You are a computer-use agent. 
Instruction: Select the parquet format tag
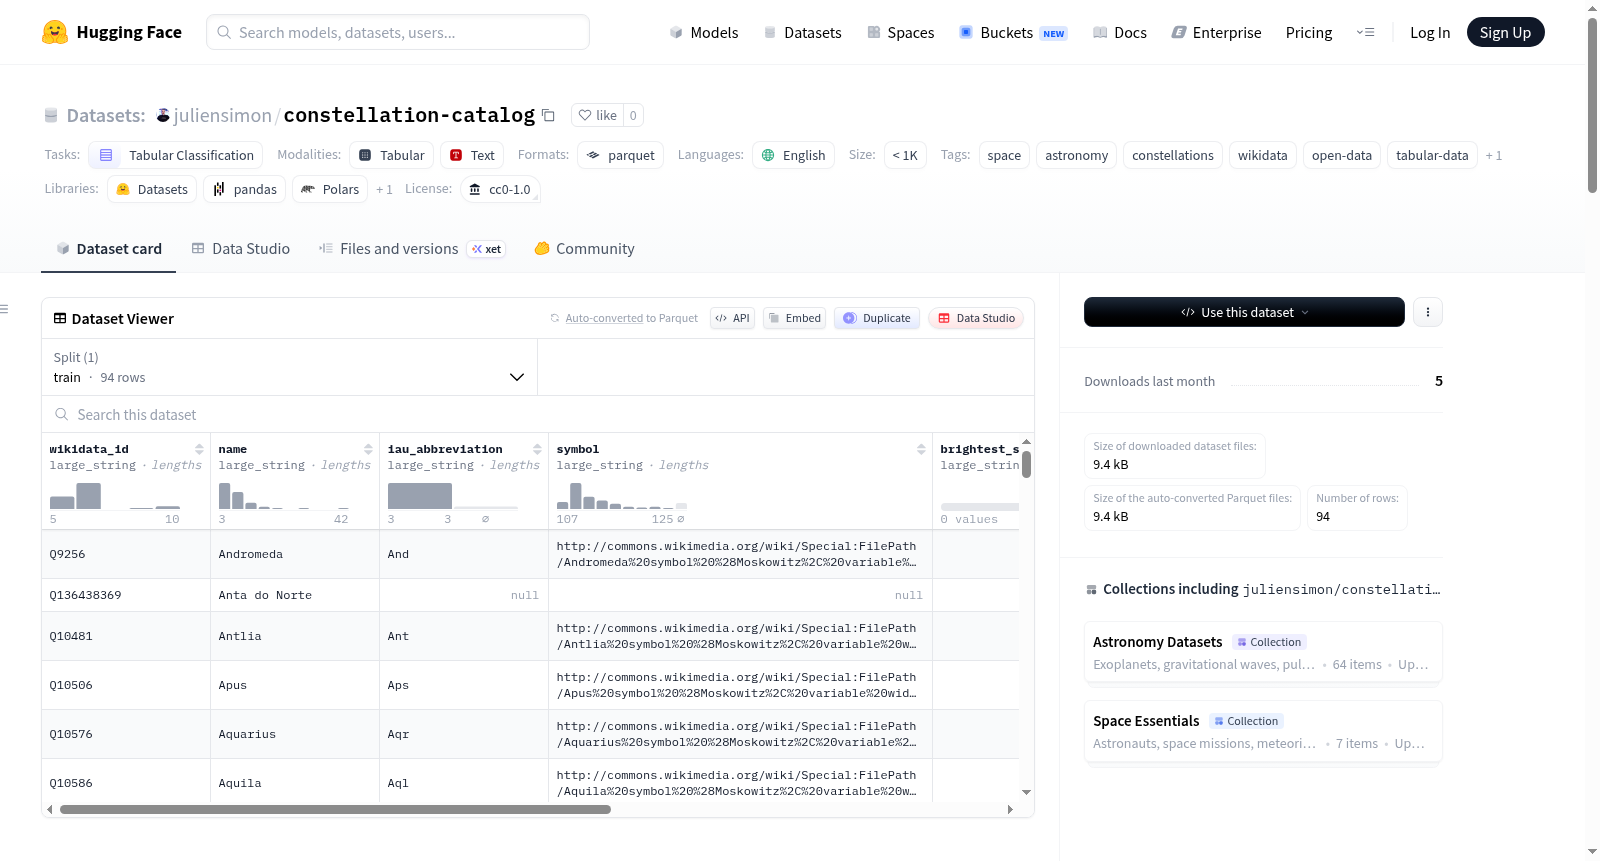620,155
